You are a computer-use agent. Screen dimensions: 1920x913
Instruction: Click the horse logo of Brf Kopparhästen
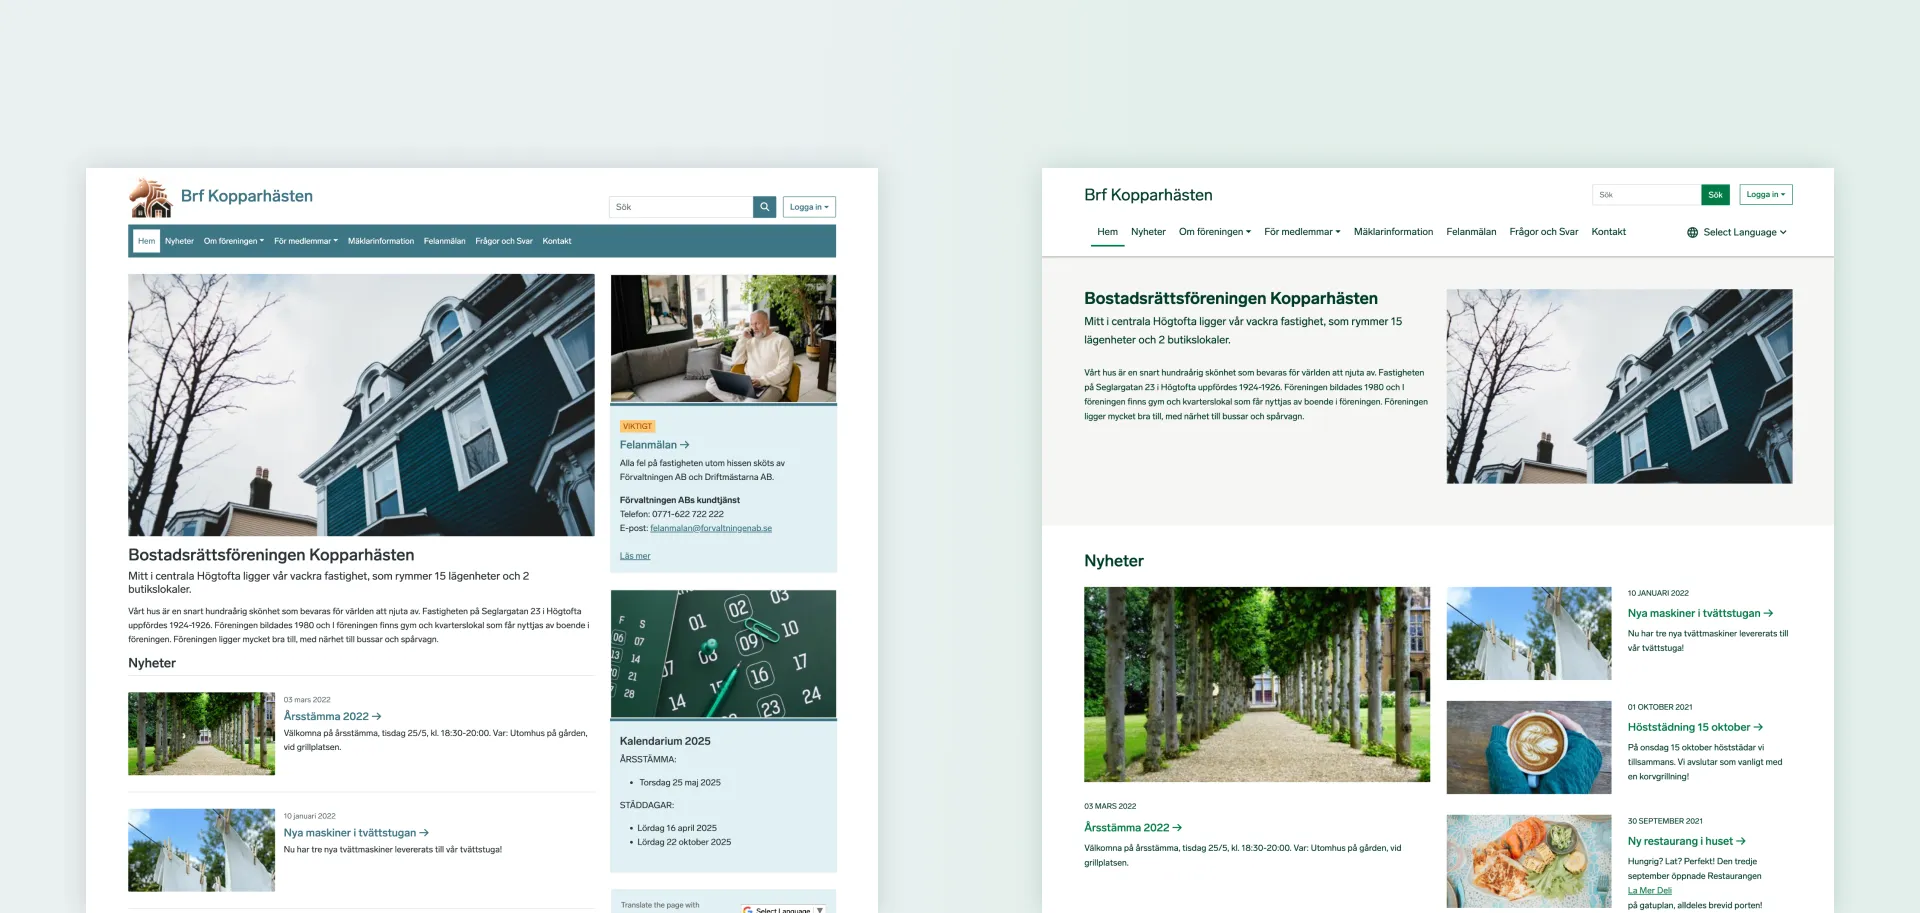(x=151, y=198)
